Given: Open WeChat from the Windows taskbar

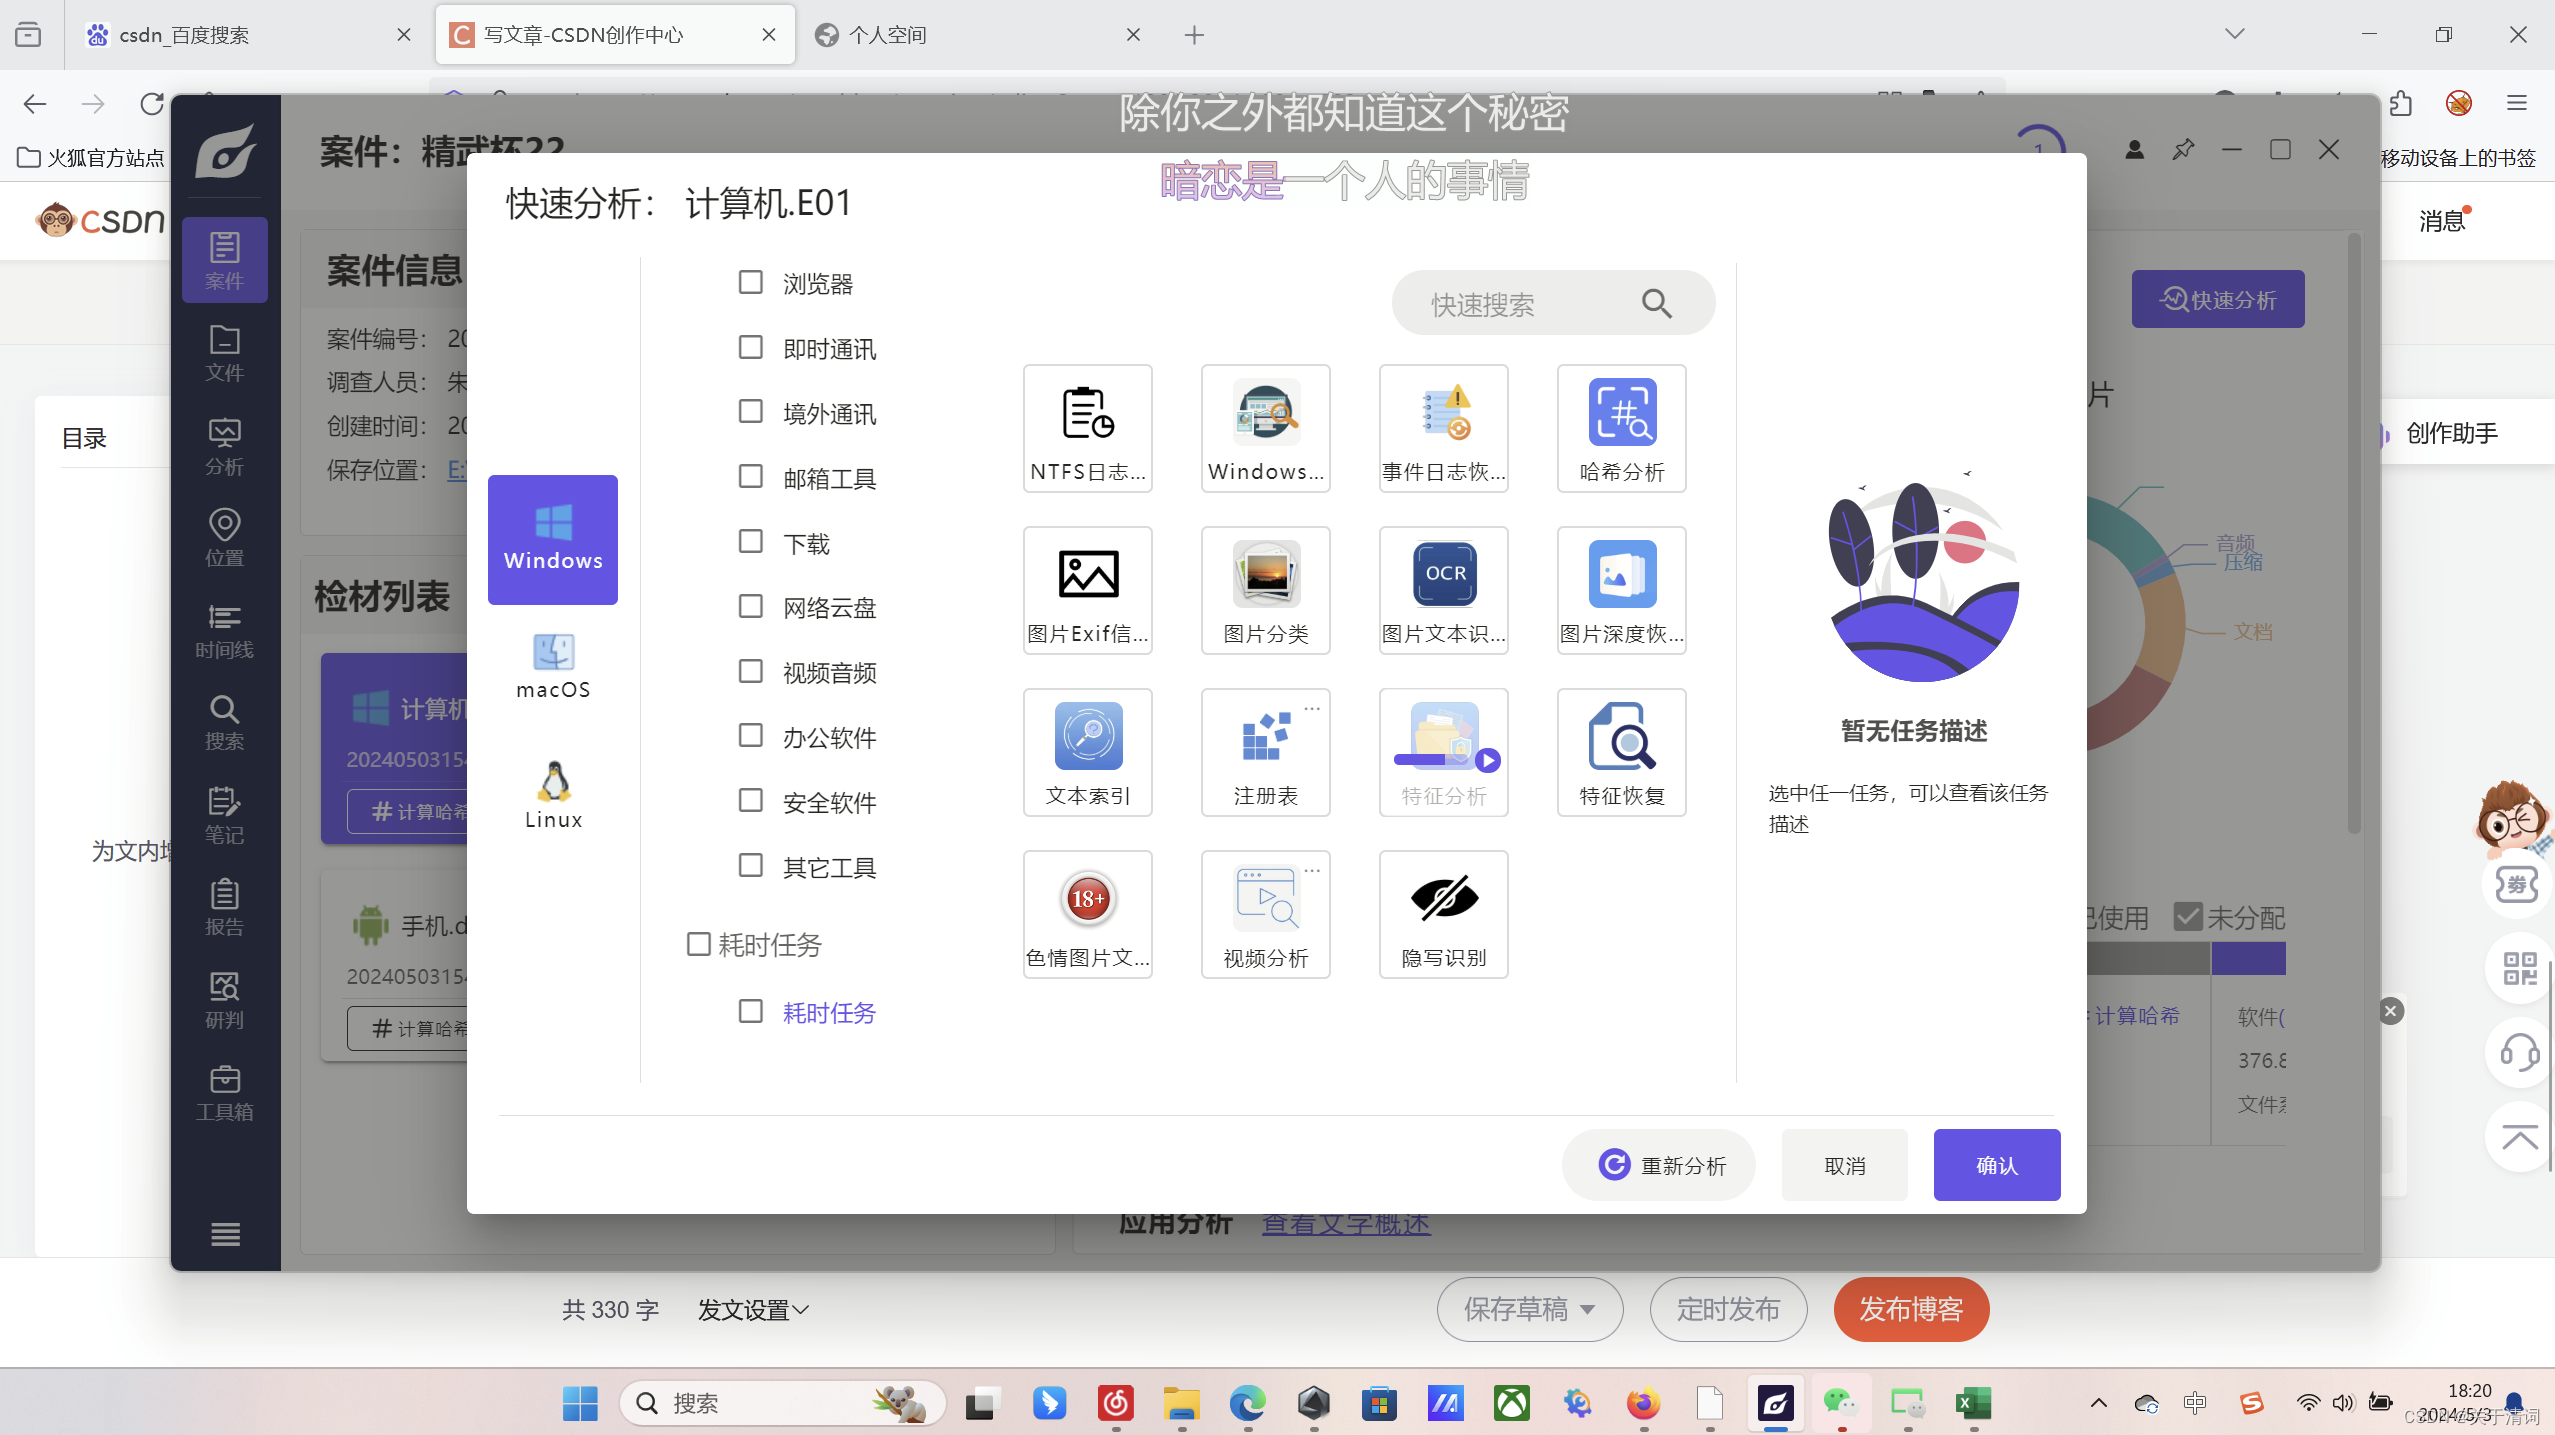Looking at the screenshot, I should (x=1840, y=1403).
